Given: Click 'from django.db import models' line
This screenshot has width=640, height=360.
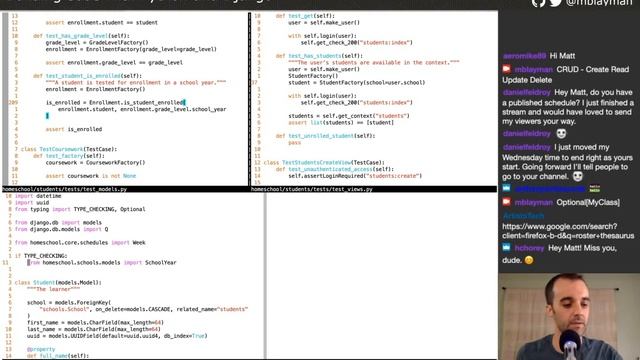Looking at the screenshot, I should pyautogui.click(x=58, y=222).
